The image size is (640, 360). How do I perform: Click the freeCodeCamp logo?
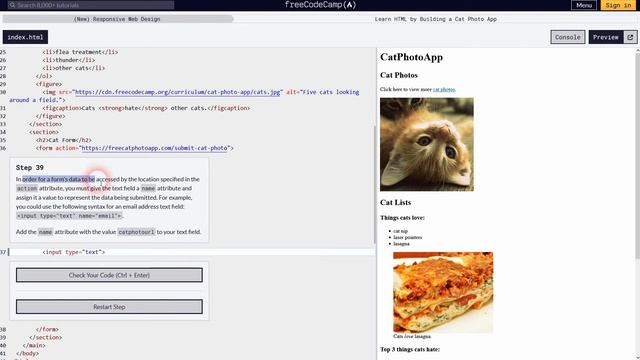tap(320, 5)
